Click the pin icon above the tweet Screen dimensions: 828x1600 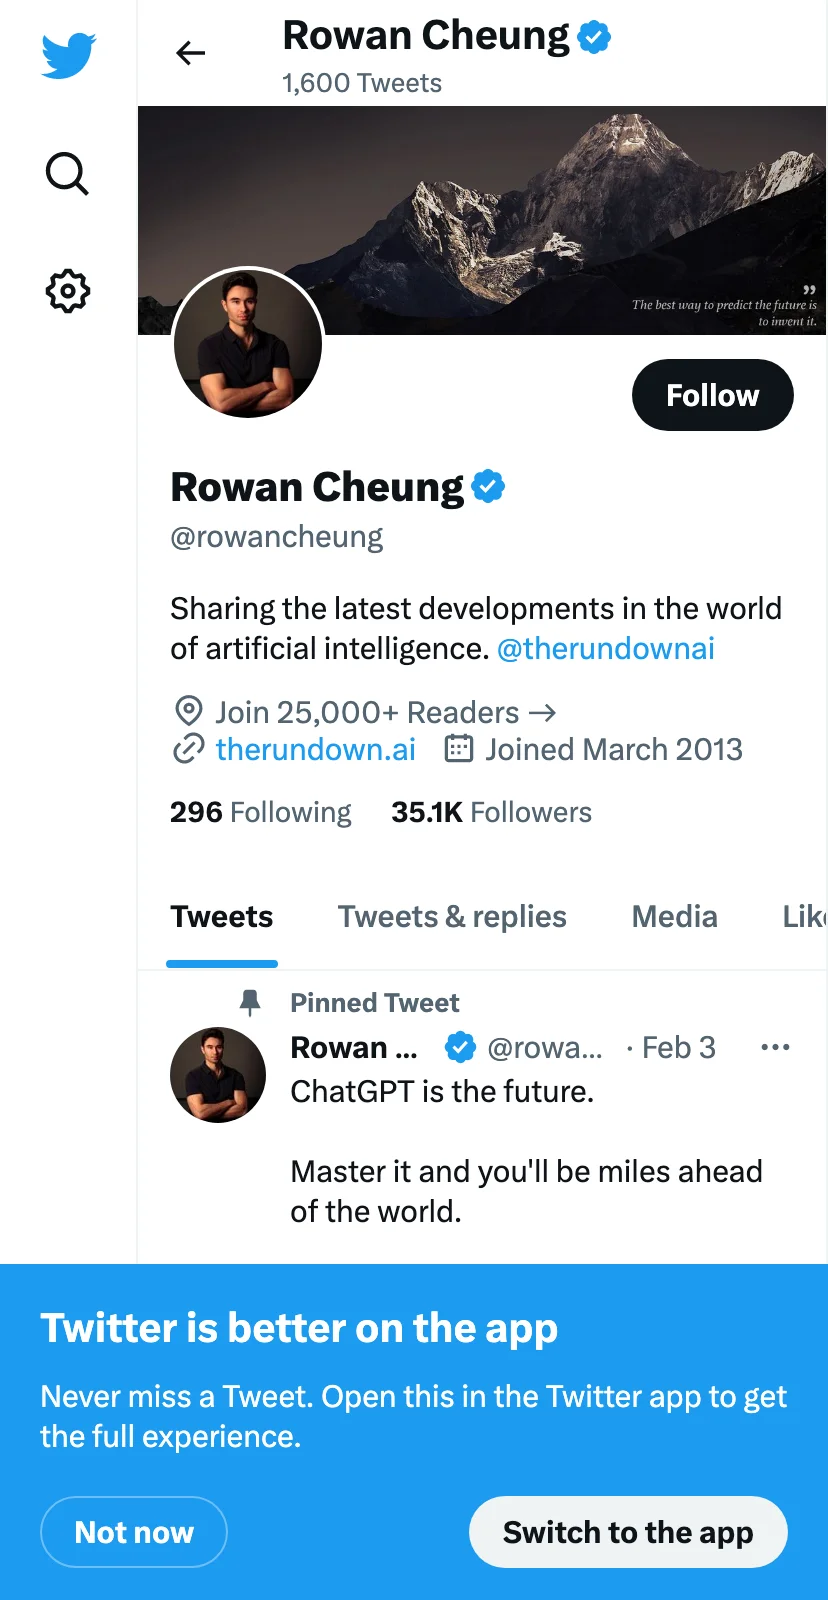[x=250, y=1002]
